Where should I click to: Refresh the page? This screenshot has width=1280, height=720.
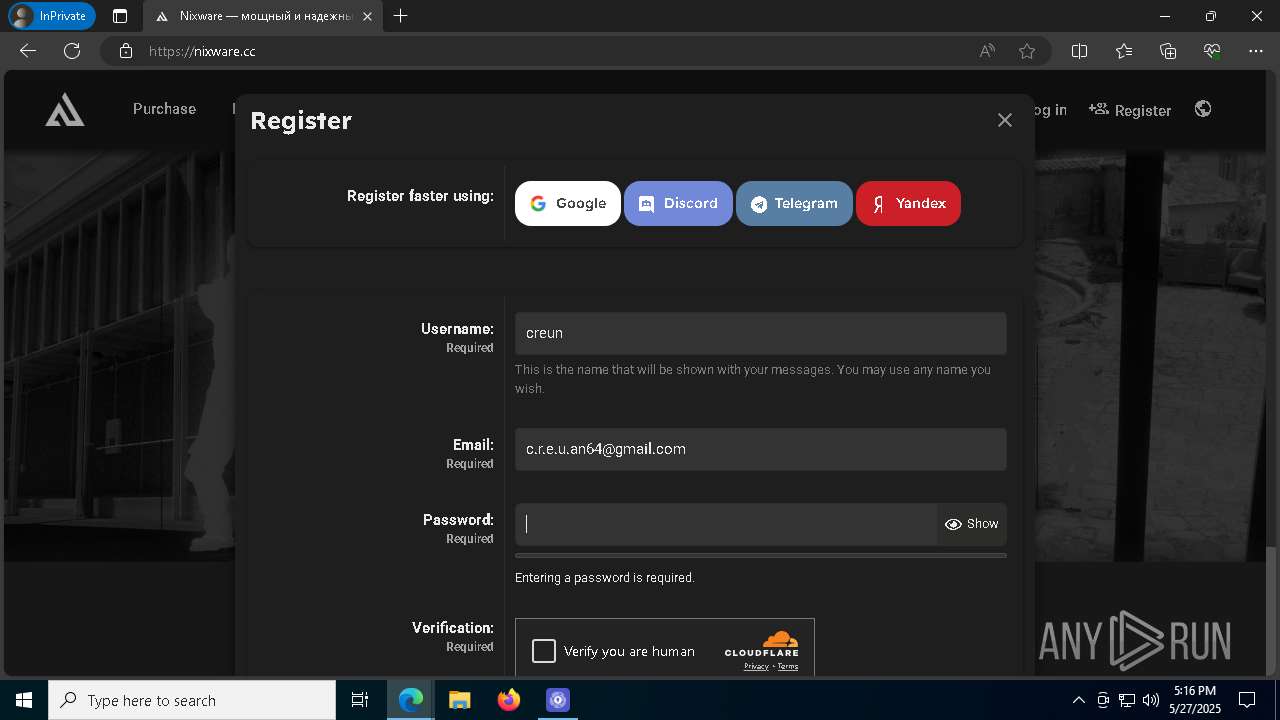tap(72, 51)
